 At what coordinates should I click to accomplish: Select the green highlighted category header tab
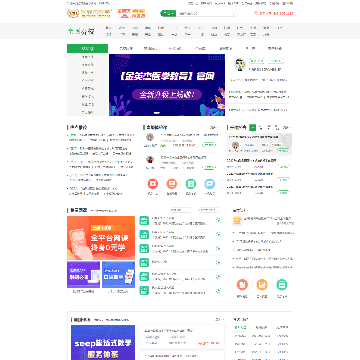87,49
